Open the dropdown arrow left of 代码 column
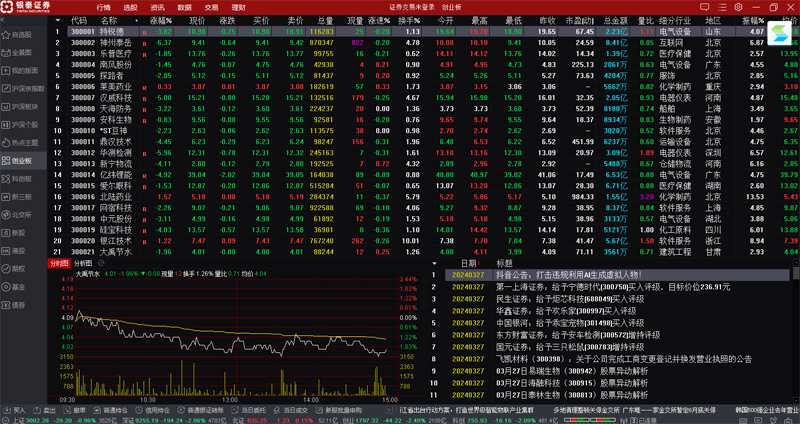Viewport: 800px width, 424px height. click(x=58, y=21)
